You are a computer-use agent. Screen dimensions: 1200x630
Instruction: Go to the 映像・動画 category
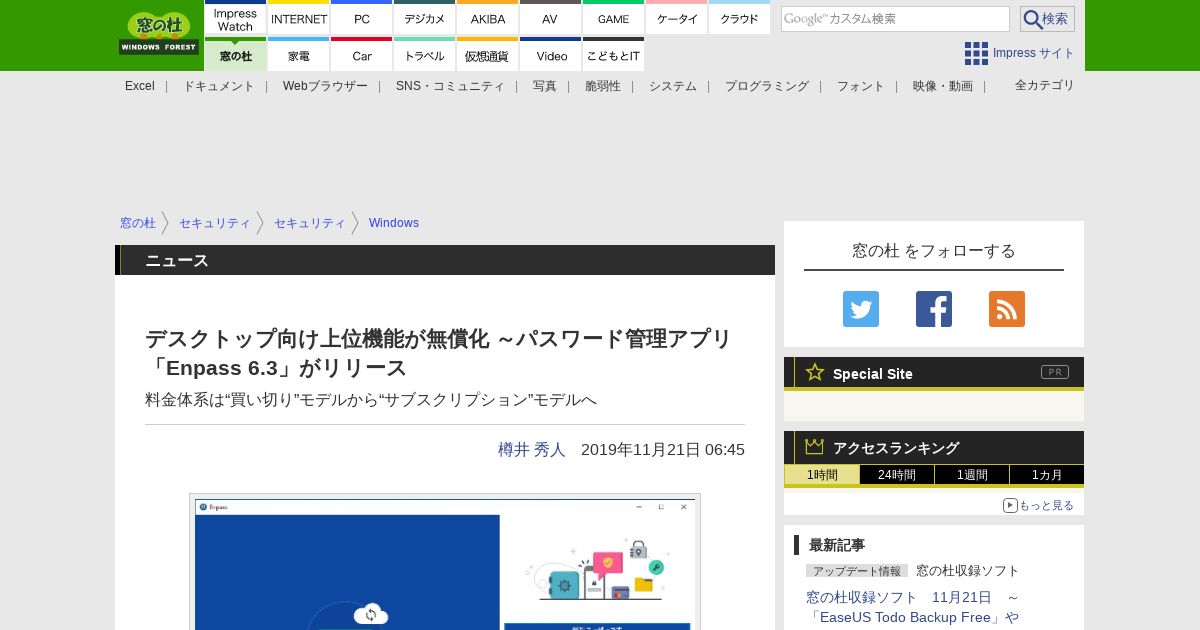[x=943, y=86]
